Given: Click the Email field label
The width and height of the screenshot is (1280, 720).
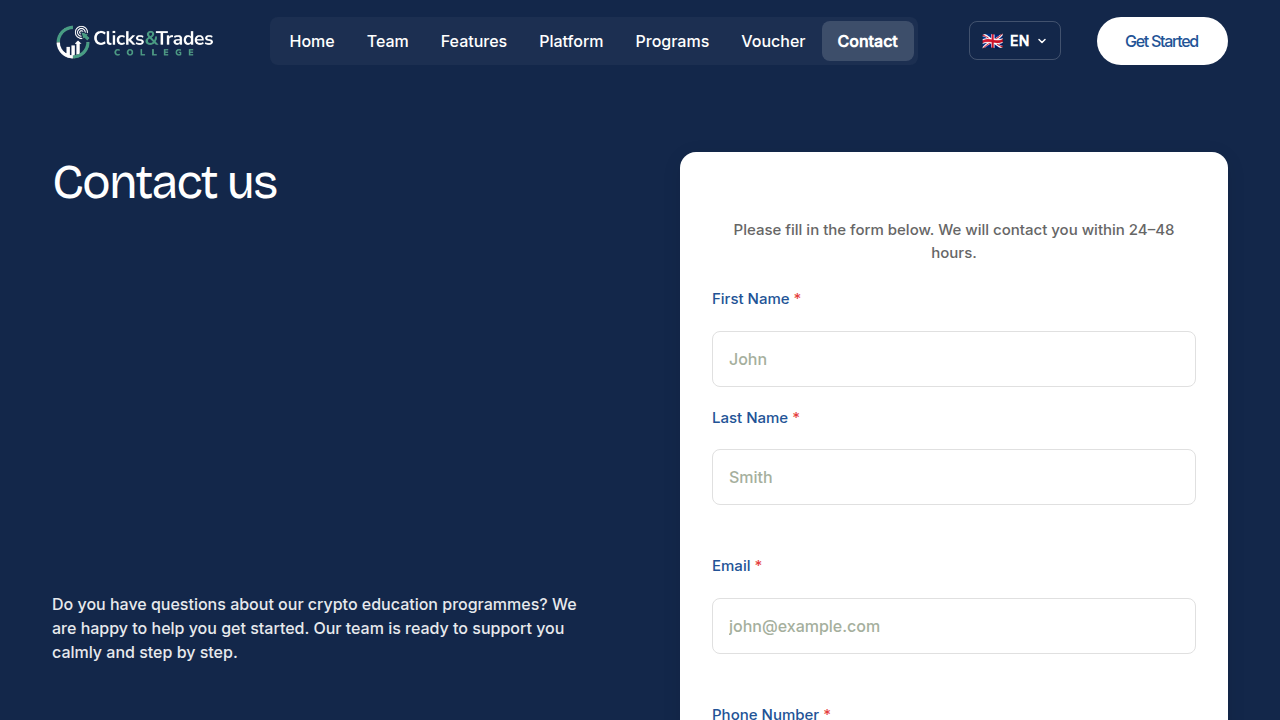Looking at the screenshot, I should (x=731, y=566).
